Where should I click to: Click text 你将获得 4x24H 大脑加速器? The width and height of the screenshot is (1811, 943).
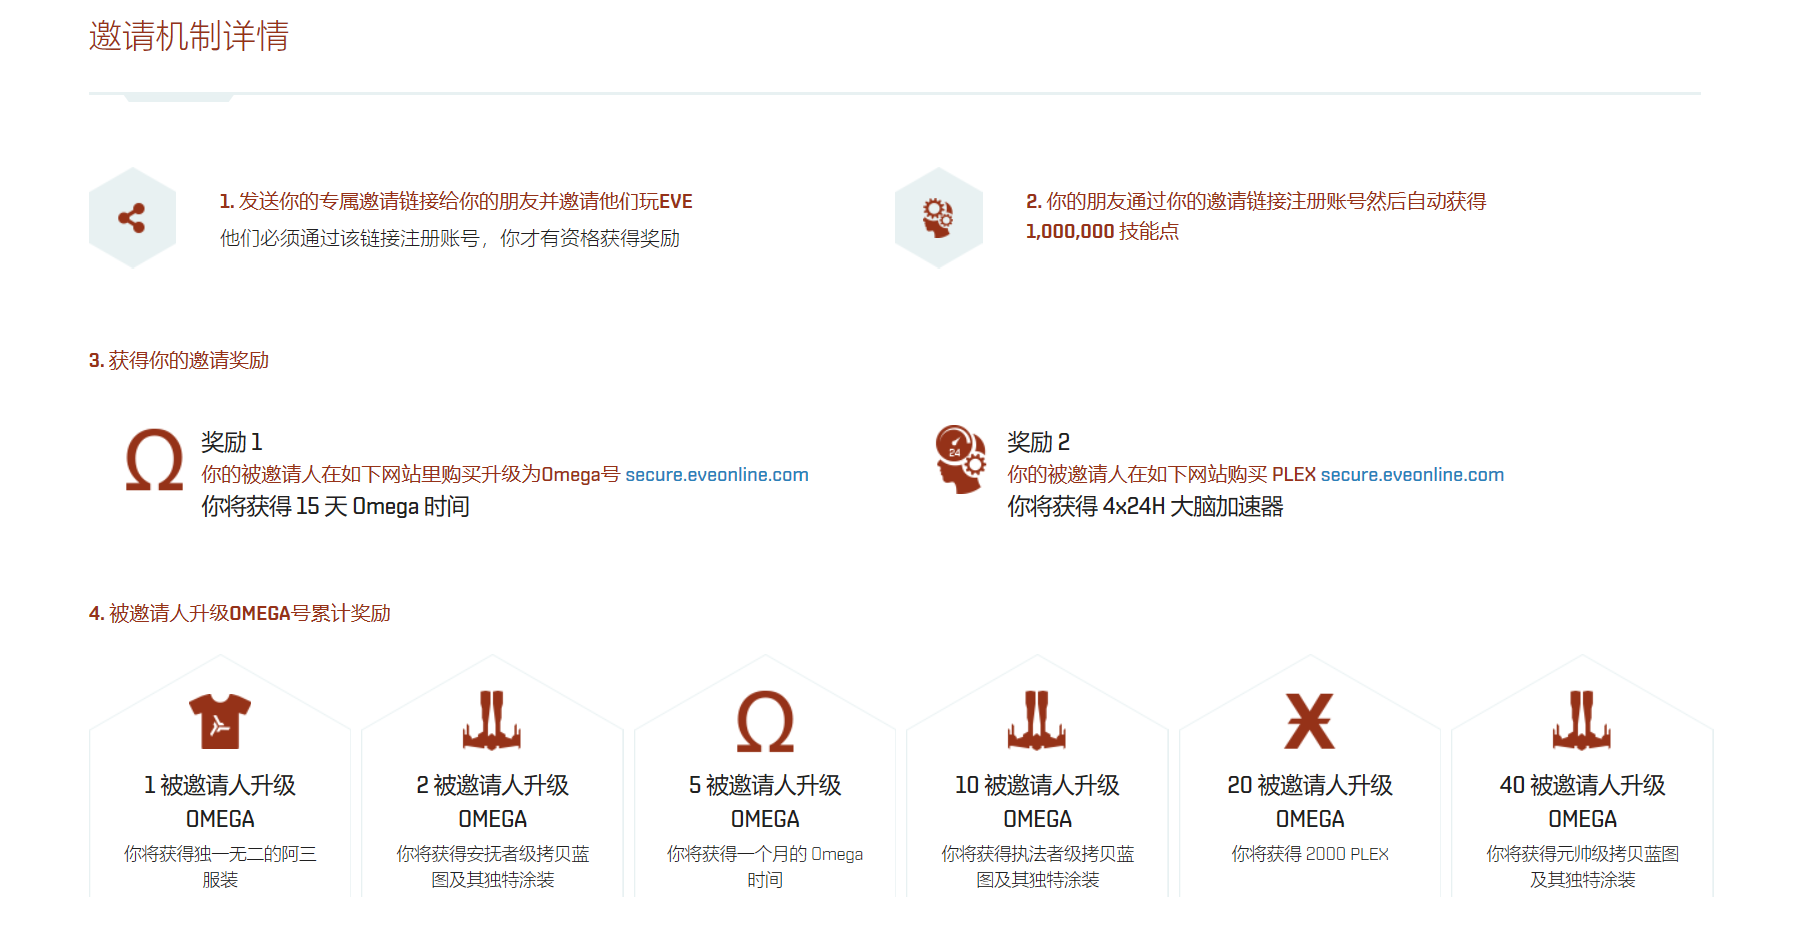[x=1145, y=507]
